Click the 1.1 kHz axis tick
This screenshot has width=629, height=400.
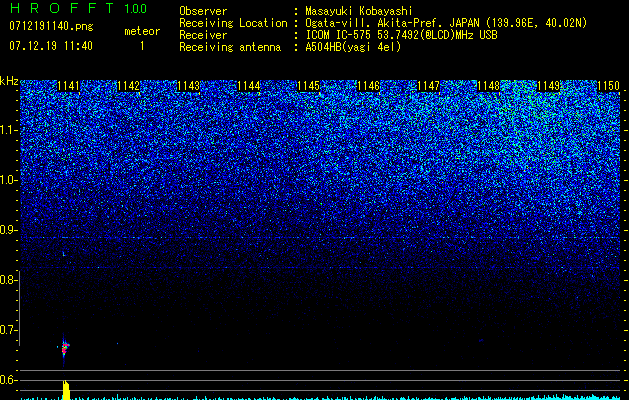pyautogui.click(x=9, y=130)
